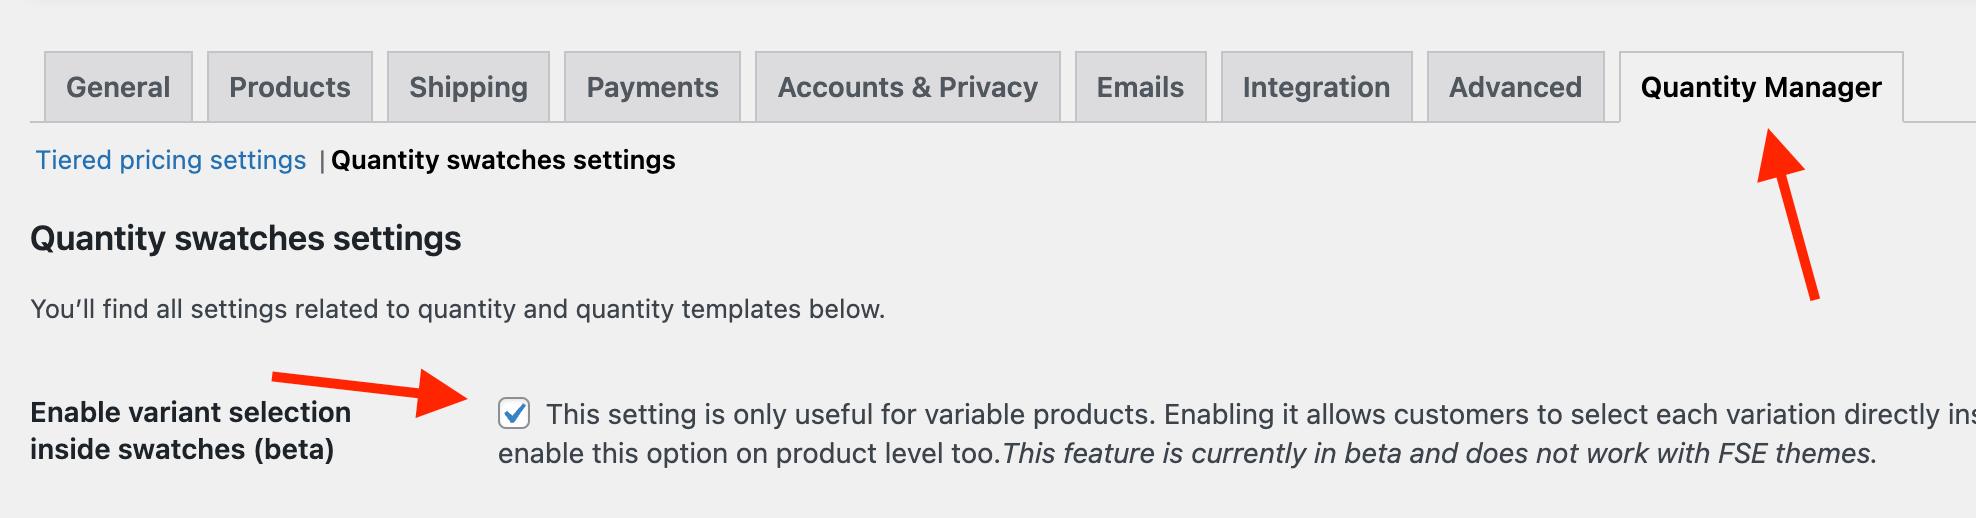Uncheck the variant selection inside swatches checkbox

tap(514, 413)
